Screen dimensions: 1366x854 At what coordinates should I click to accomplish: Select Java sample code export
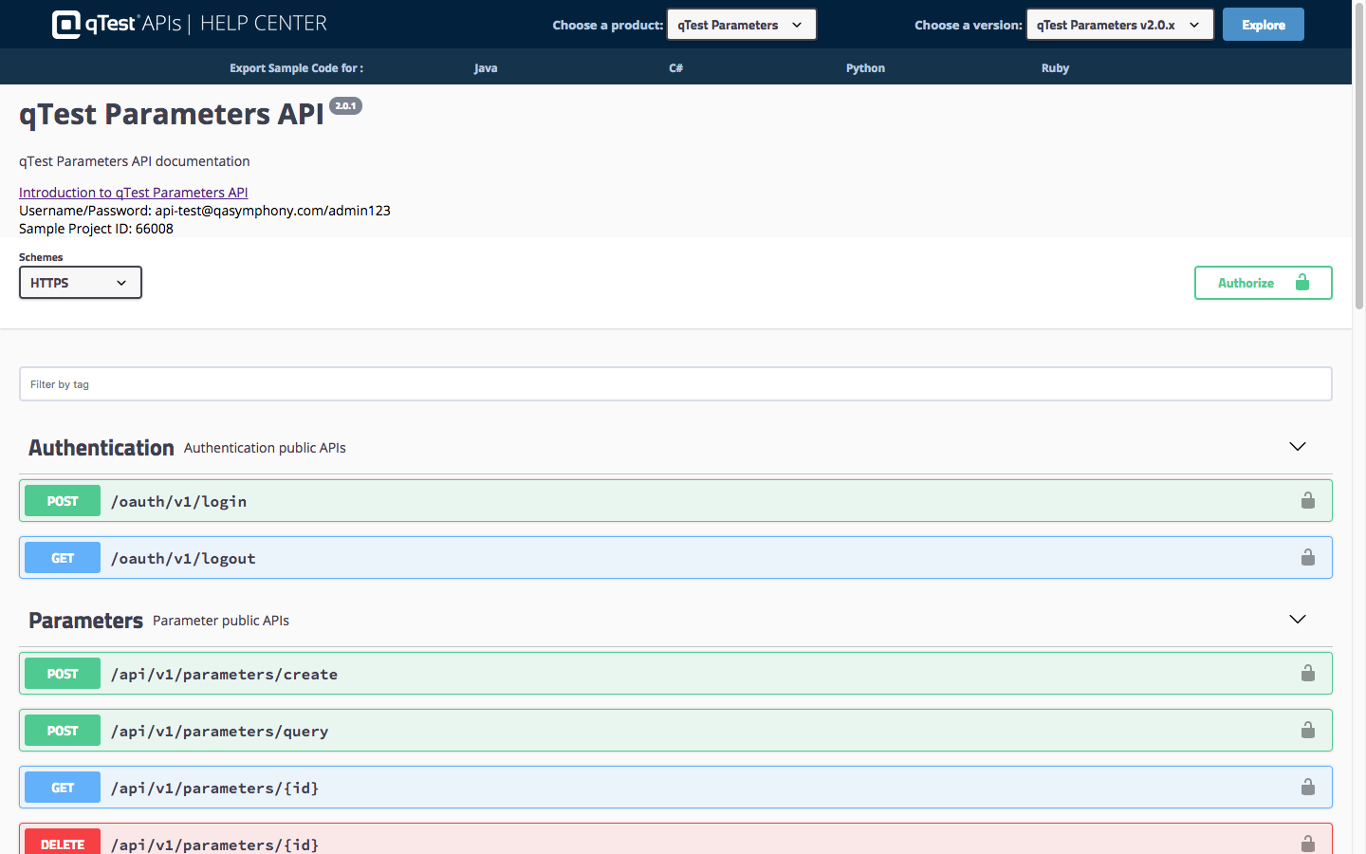coord(486,67)
